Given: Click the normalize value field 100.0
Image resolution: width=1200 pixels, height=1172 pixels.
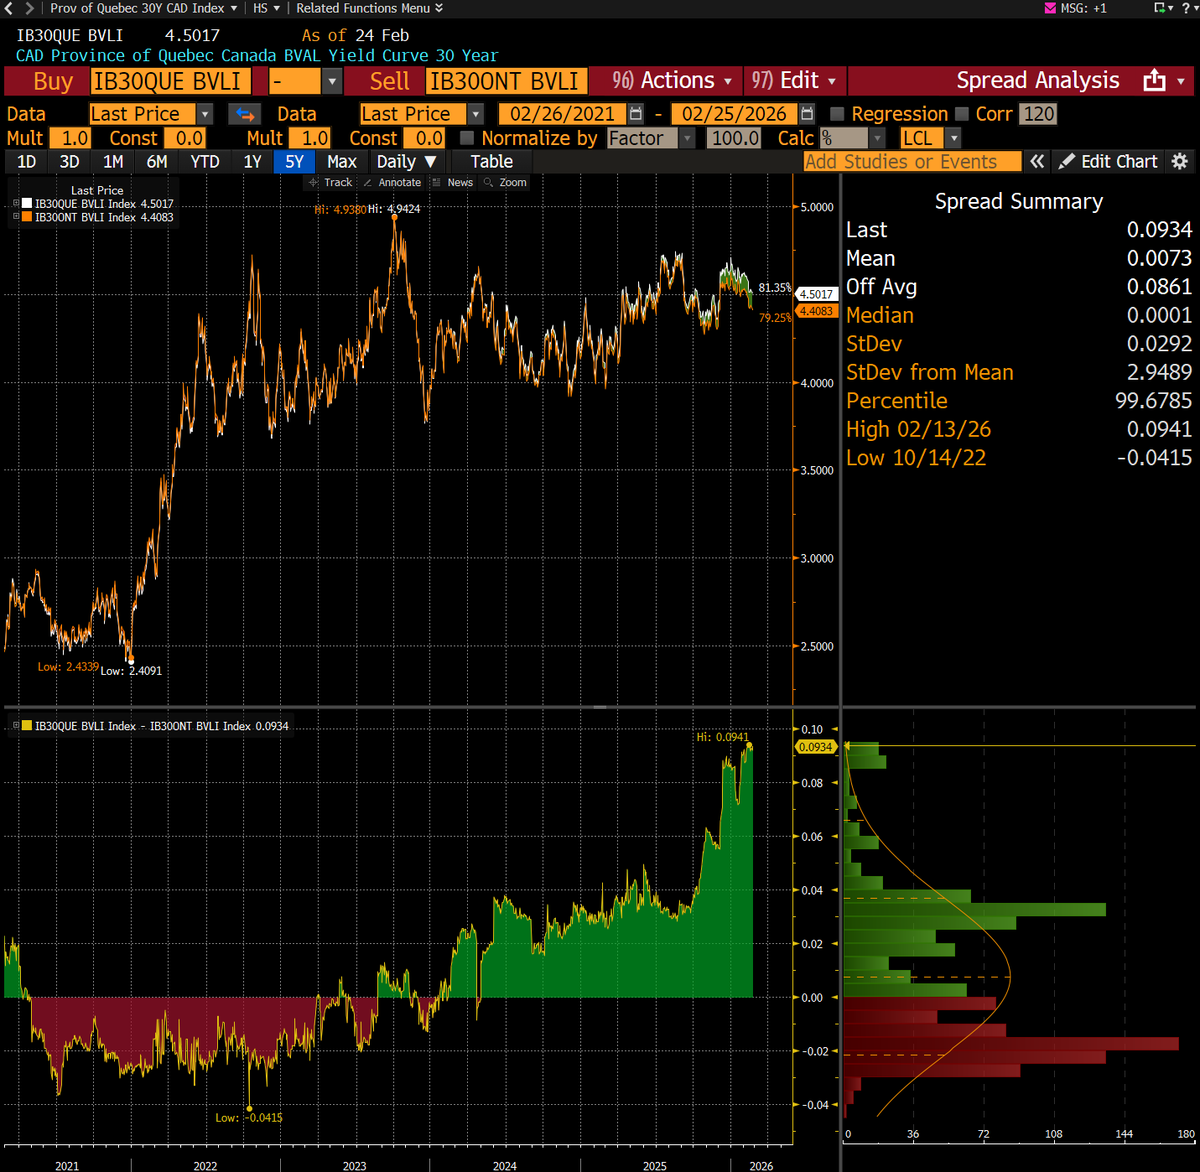Looking at the screenshot, I should (734, 138).
